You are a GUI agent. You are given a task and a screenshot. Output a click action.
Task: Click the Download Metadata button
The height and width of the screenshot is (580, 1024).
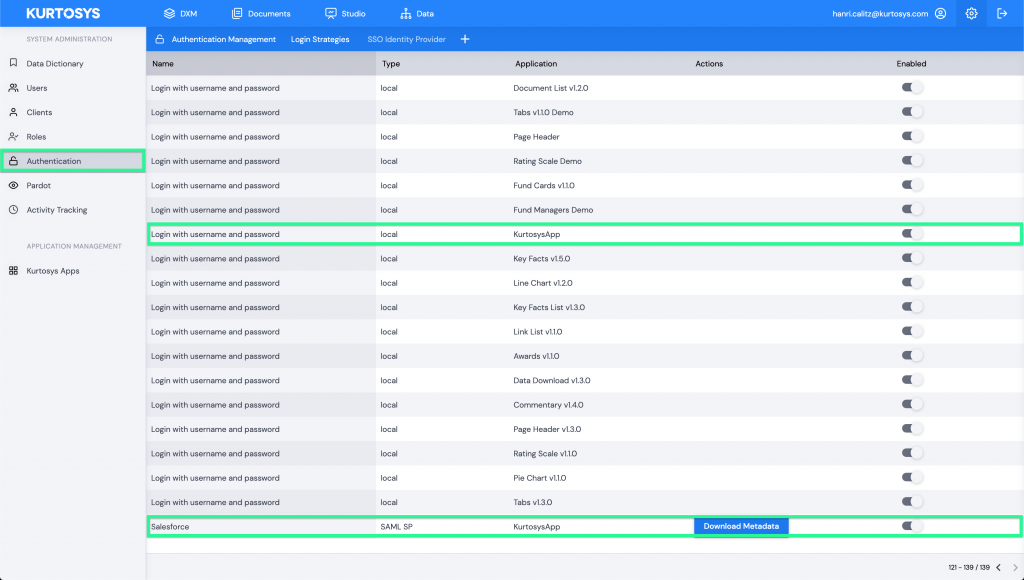(741, 526)
